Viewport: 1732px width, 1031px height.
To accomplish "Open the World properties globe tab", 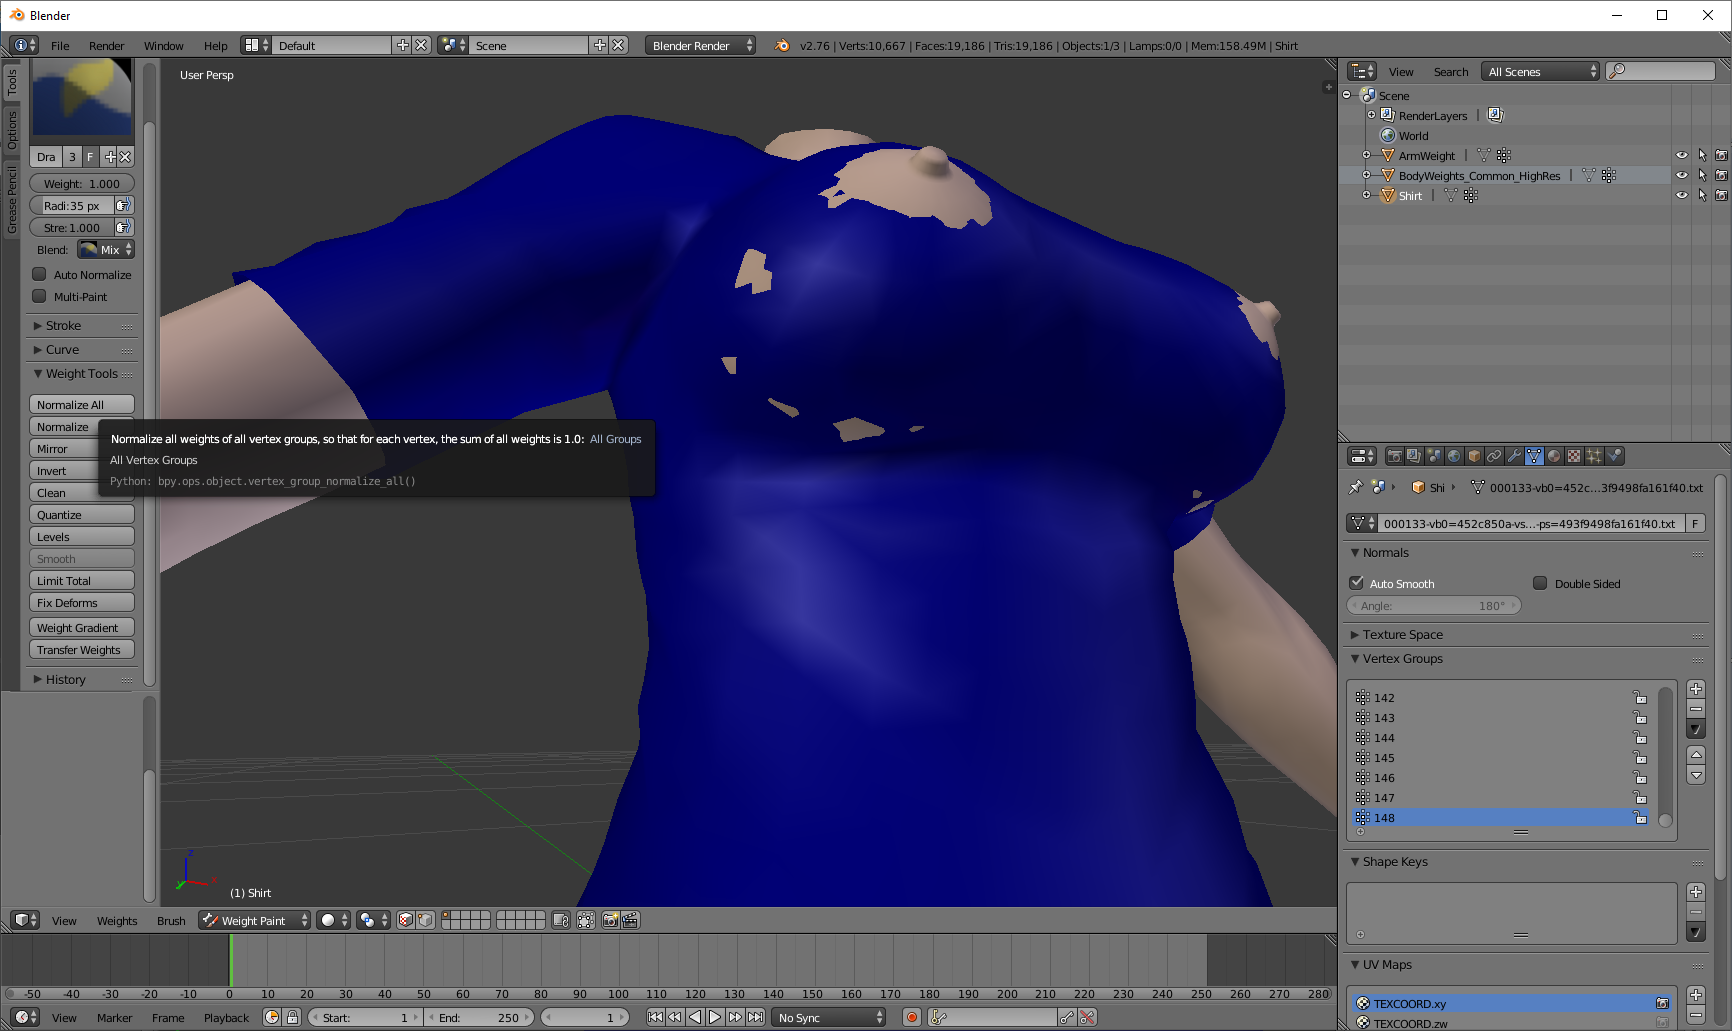I will pos(1454,456).
